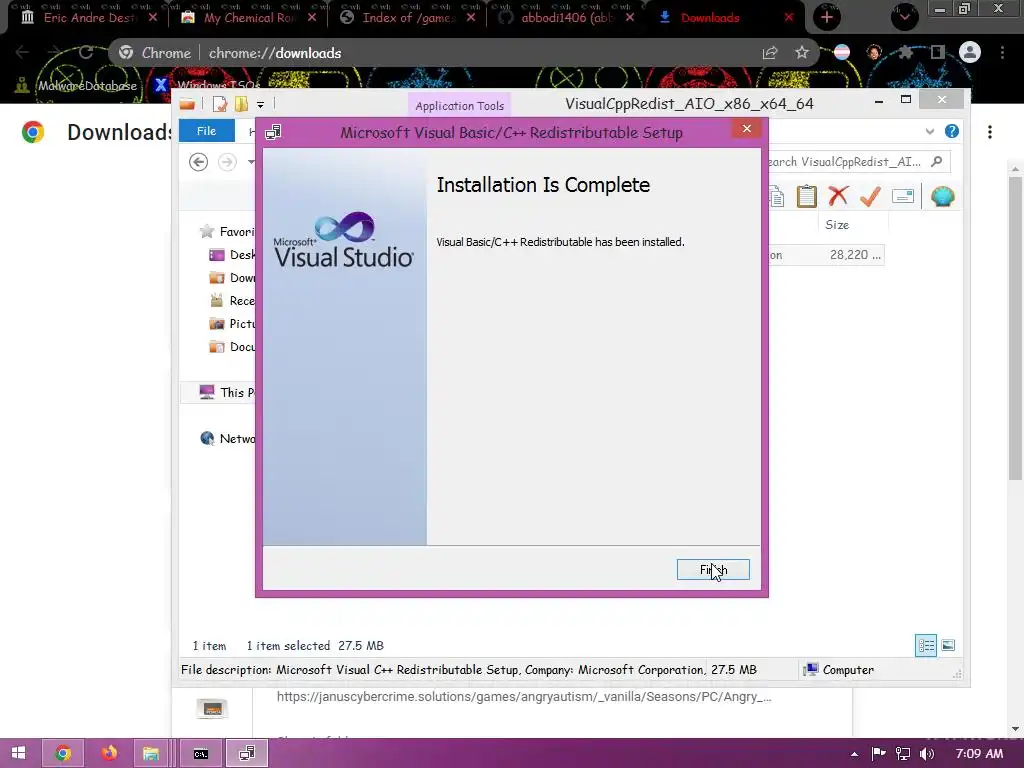Open the Downloads page three-dot menu

click(x=990, y=132)
